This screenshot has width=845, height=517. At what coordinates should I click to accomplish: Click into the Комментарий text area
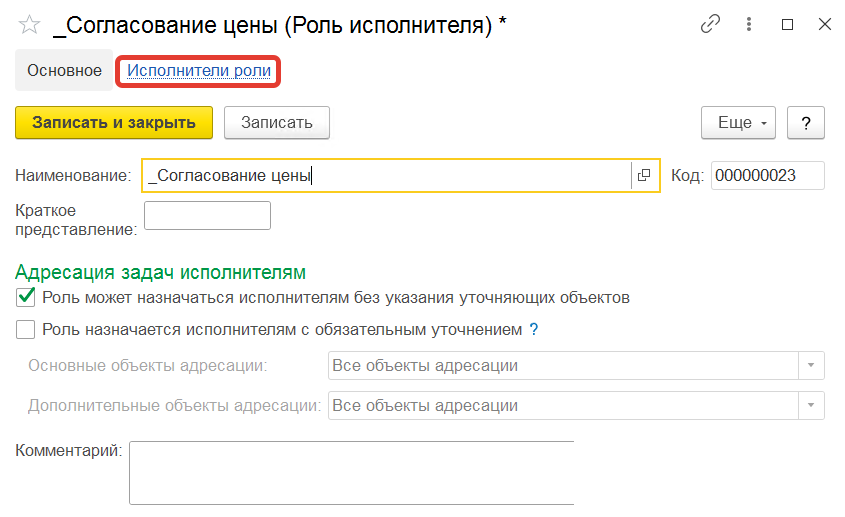click(351, 473)
